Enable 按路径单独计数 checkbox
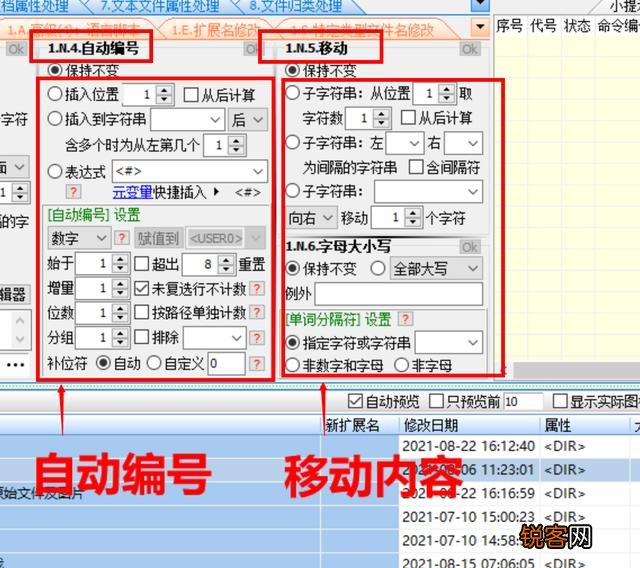The width and height of the screenshot is (640, 568). pyautogui.click(x=141, y=313)
